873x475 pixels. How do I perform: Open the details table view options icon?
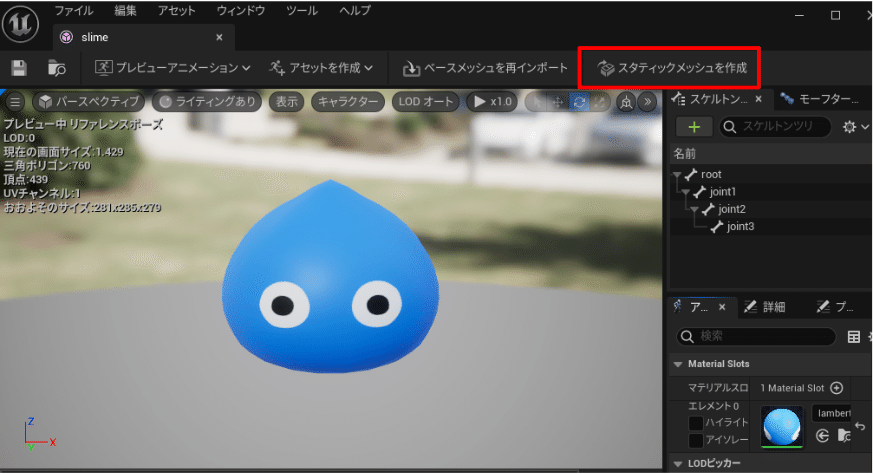(x=854, y=336)
